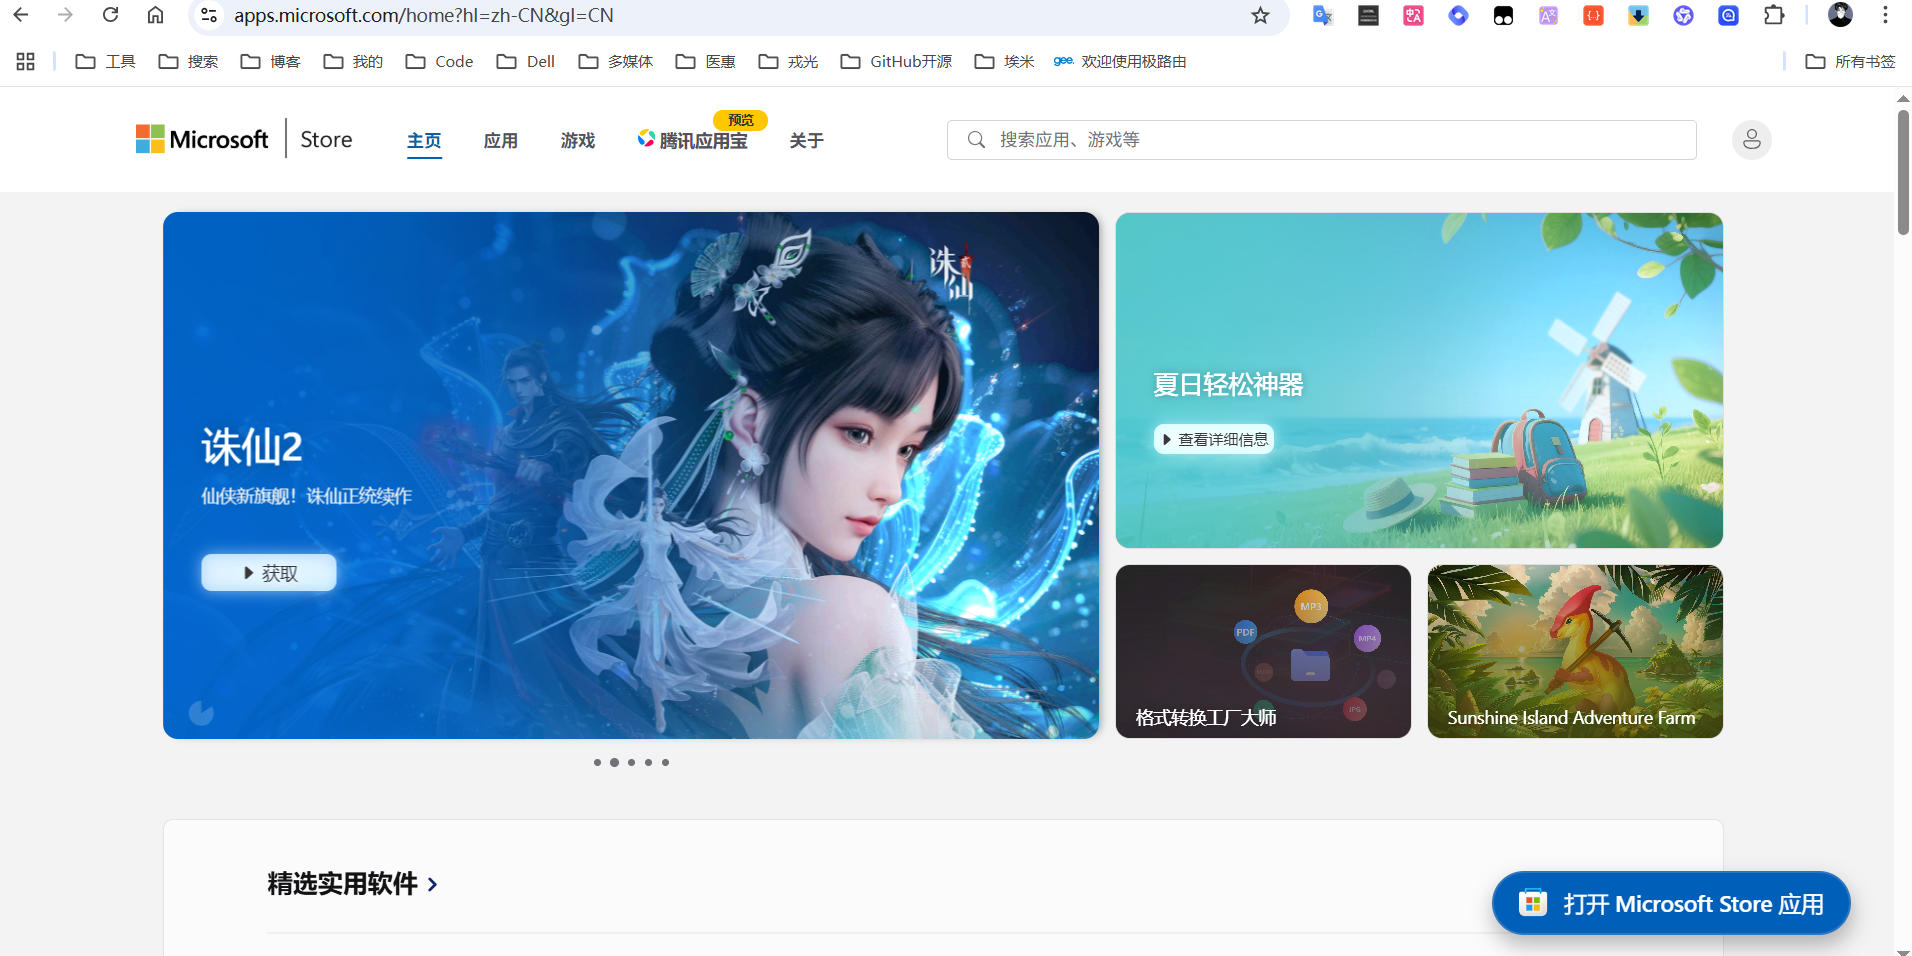Click the browser forward arrow
The image size is (1912, 956).
66,15
